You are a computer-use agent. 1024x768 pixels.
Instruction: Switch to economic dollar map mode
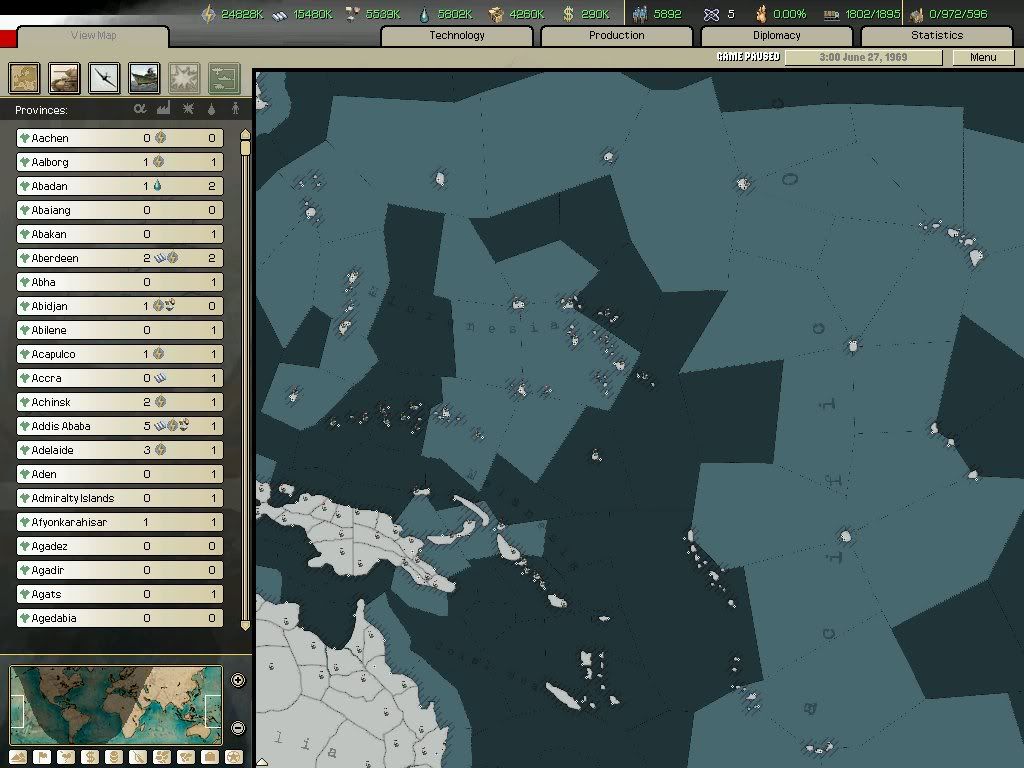point(91,756)
